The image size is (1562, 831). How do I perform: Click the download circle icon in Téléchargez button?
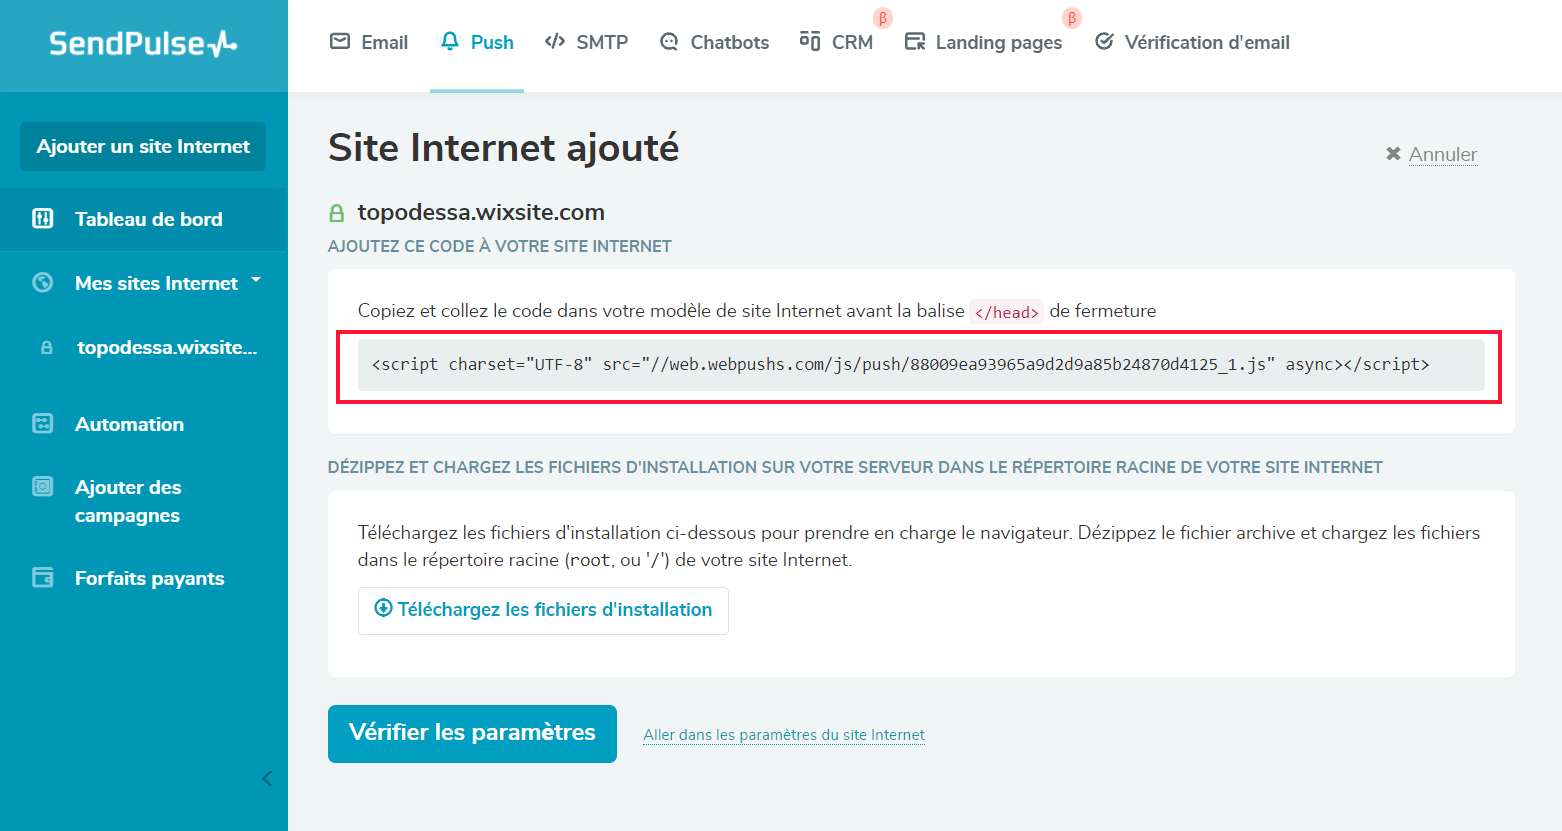tap(383, 608)
